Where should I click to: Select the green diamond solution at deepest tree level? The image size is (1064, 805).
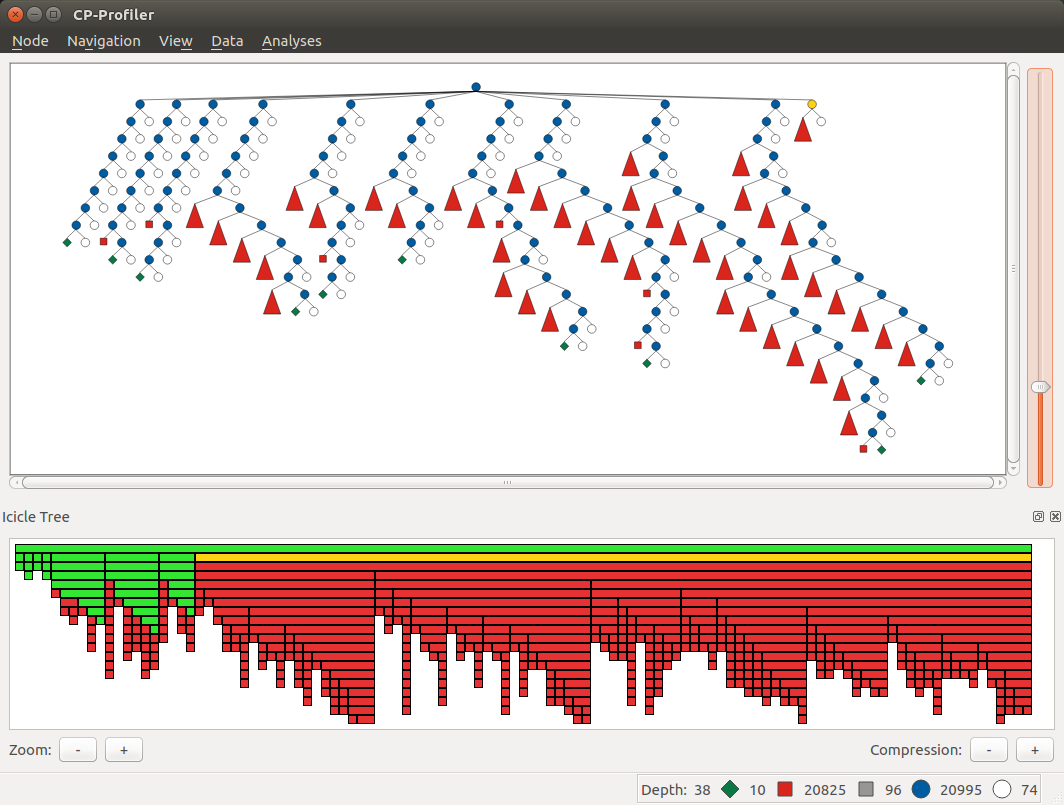pos(881,450)
